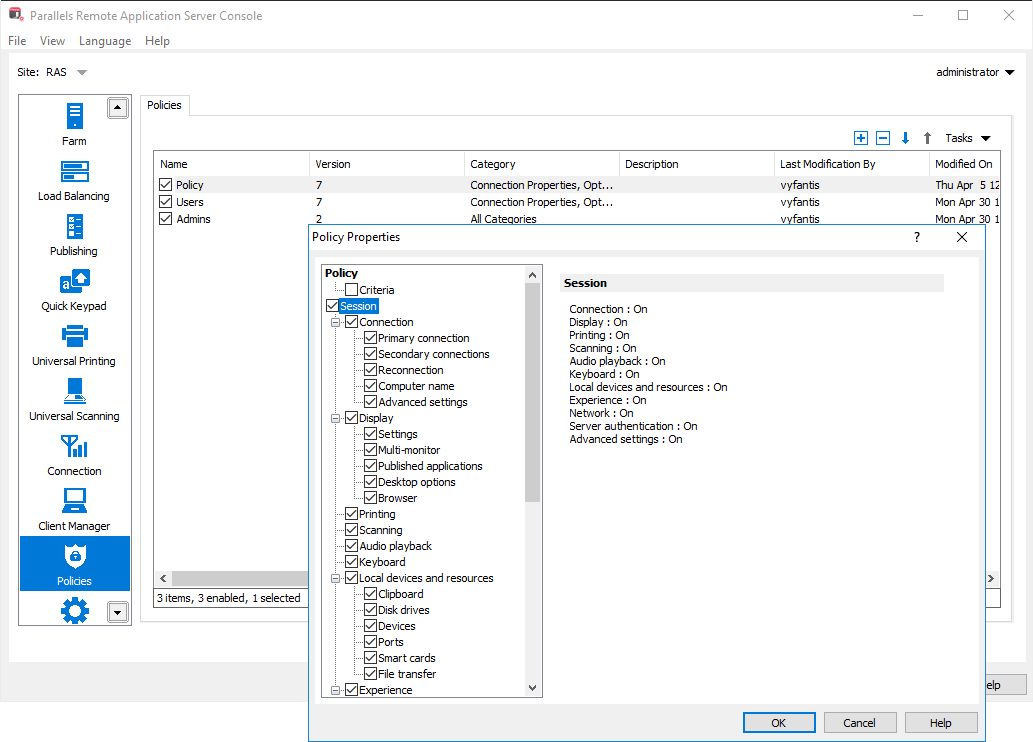Click the Policy Properties help question mark
Image resolution: width=1033 pixels, height=742 pixels.
click(x=916, y=237)
